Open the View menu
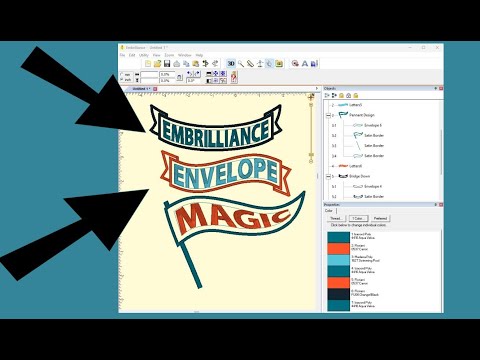This screenshot has height=360, width=480. (156, 55)
